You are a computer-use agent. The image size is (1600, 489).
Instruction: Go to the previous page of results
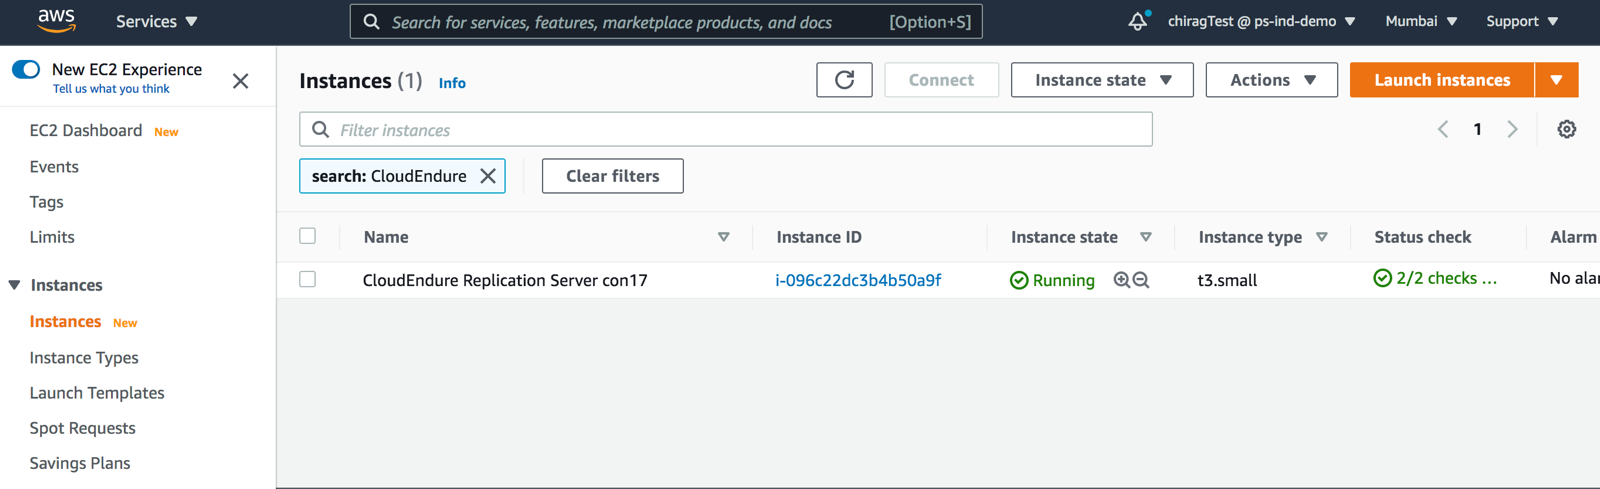pos(1443,129)
